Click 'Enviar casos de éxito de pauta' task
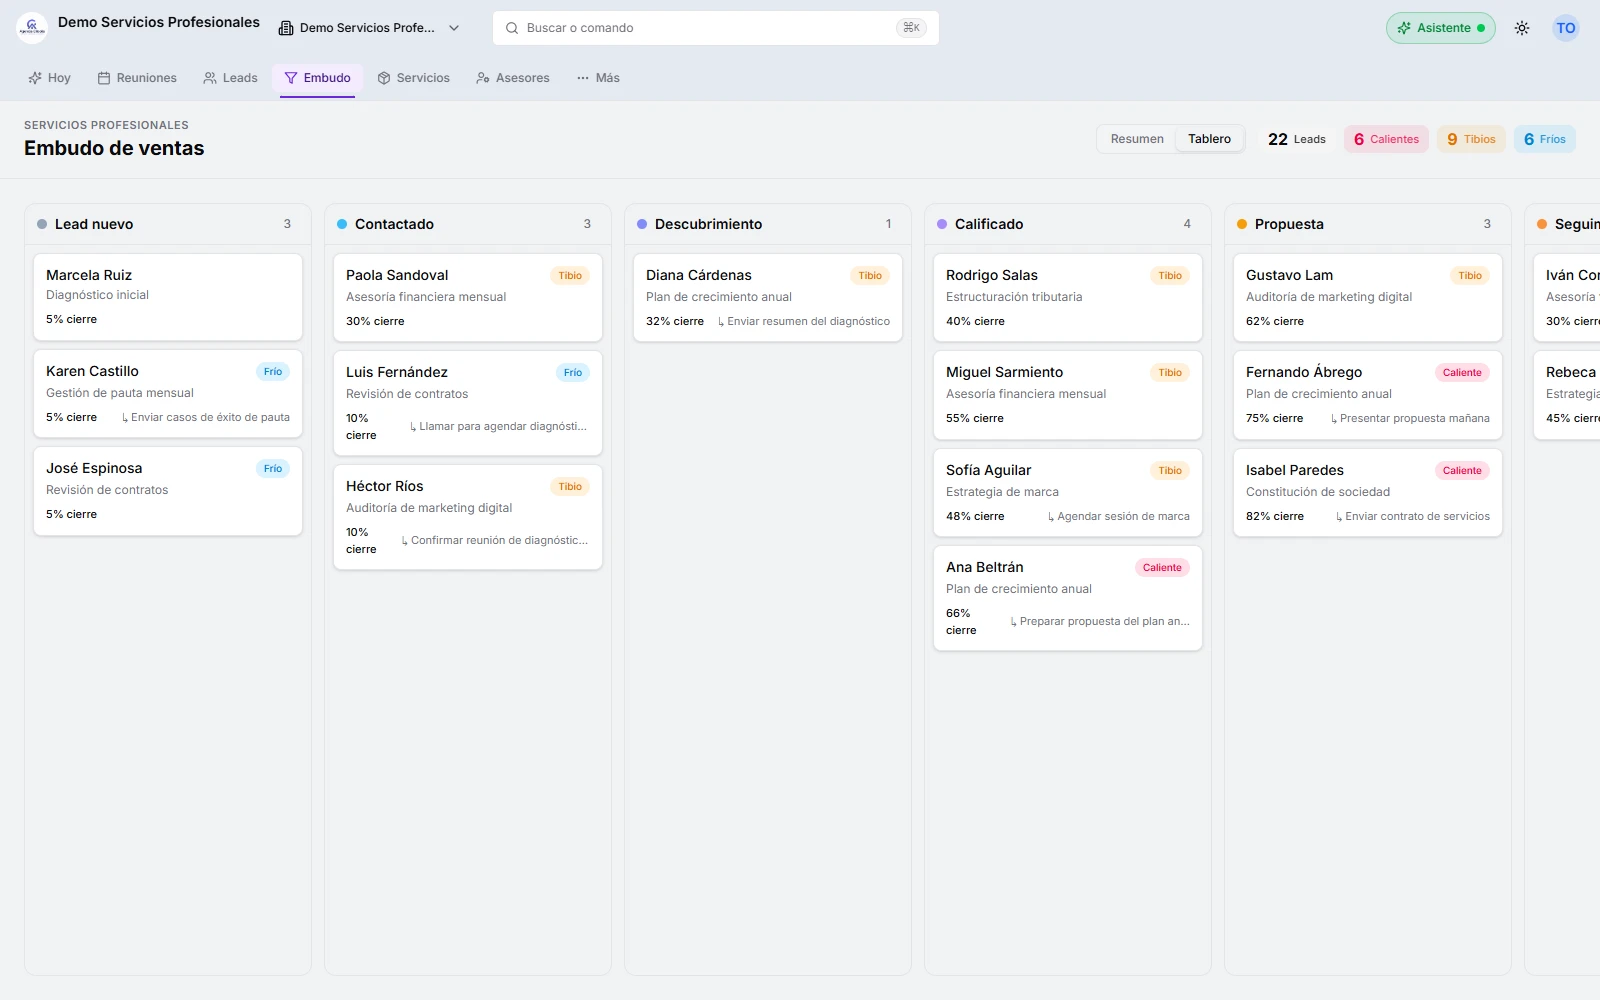1600x1000 pixels. pyautogui.click(x=206, y=417)
